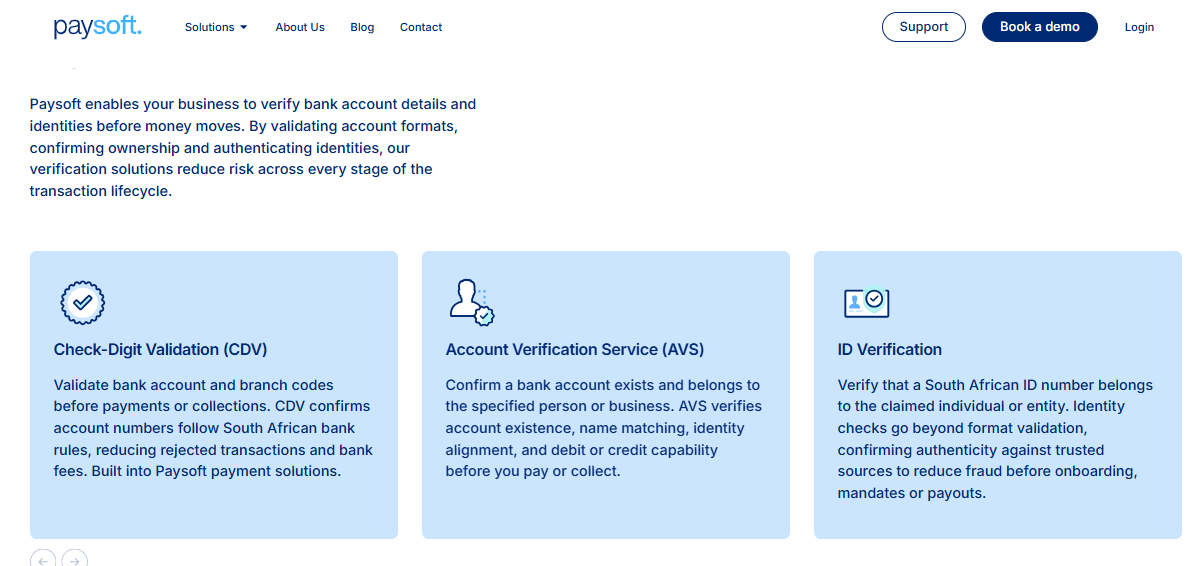The image size is (1195, 566).
Task: Go to previous carousel slide arrow
Action: [x=43, y=558]
